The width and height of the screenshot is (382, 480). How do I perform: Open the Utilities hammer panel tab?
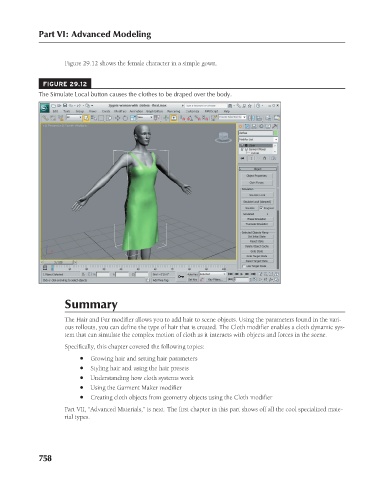click(275, 126)
